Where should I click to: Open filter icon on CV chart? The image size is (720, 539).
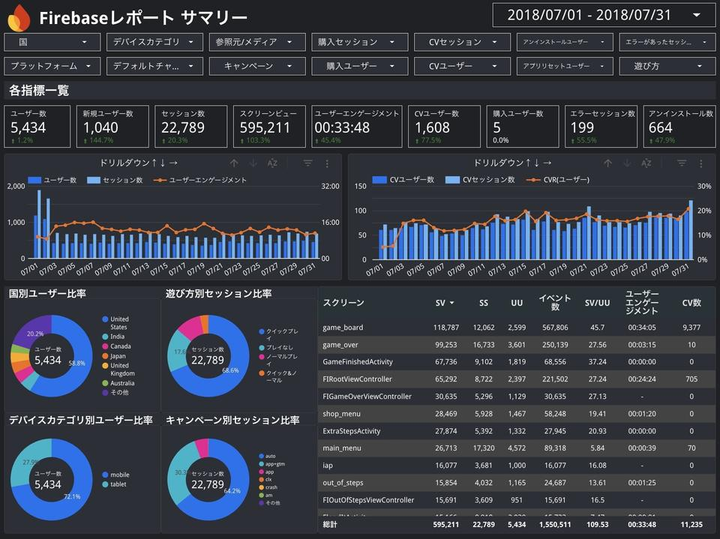(x=682, y=163)
